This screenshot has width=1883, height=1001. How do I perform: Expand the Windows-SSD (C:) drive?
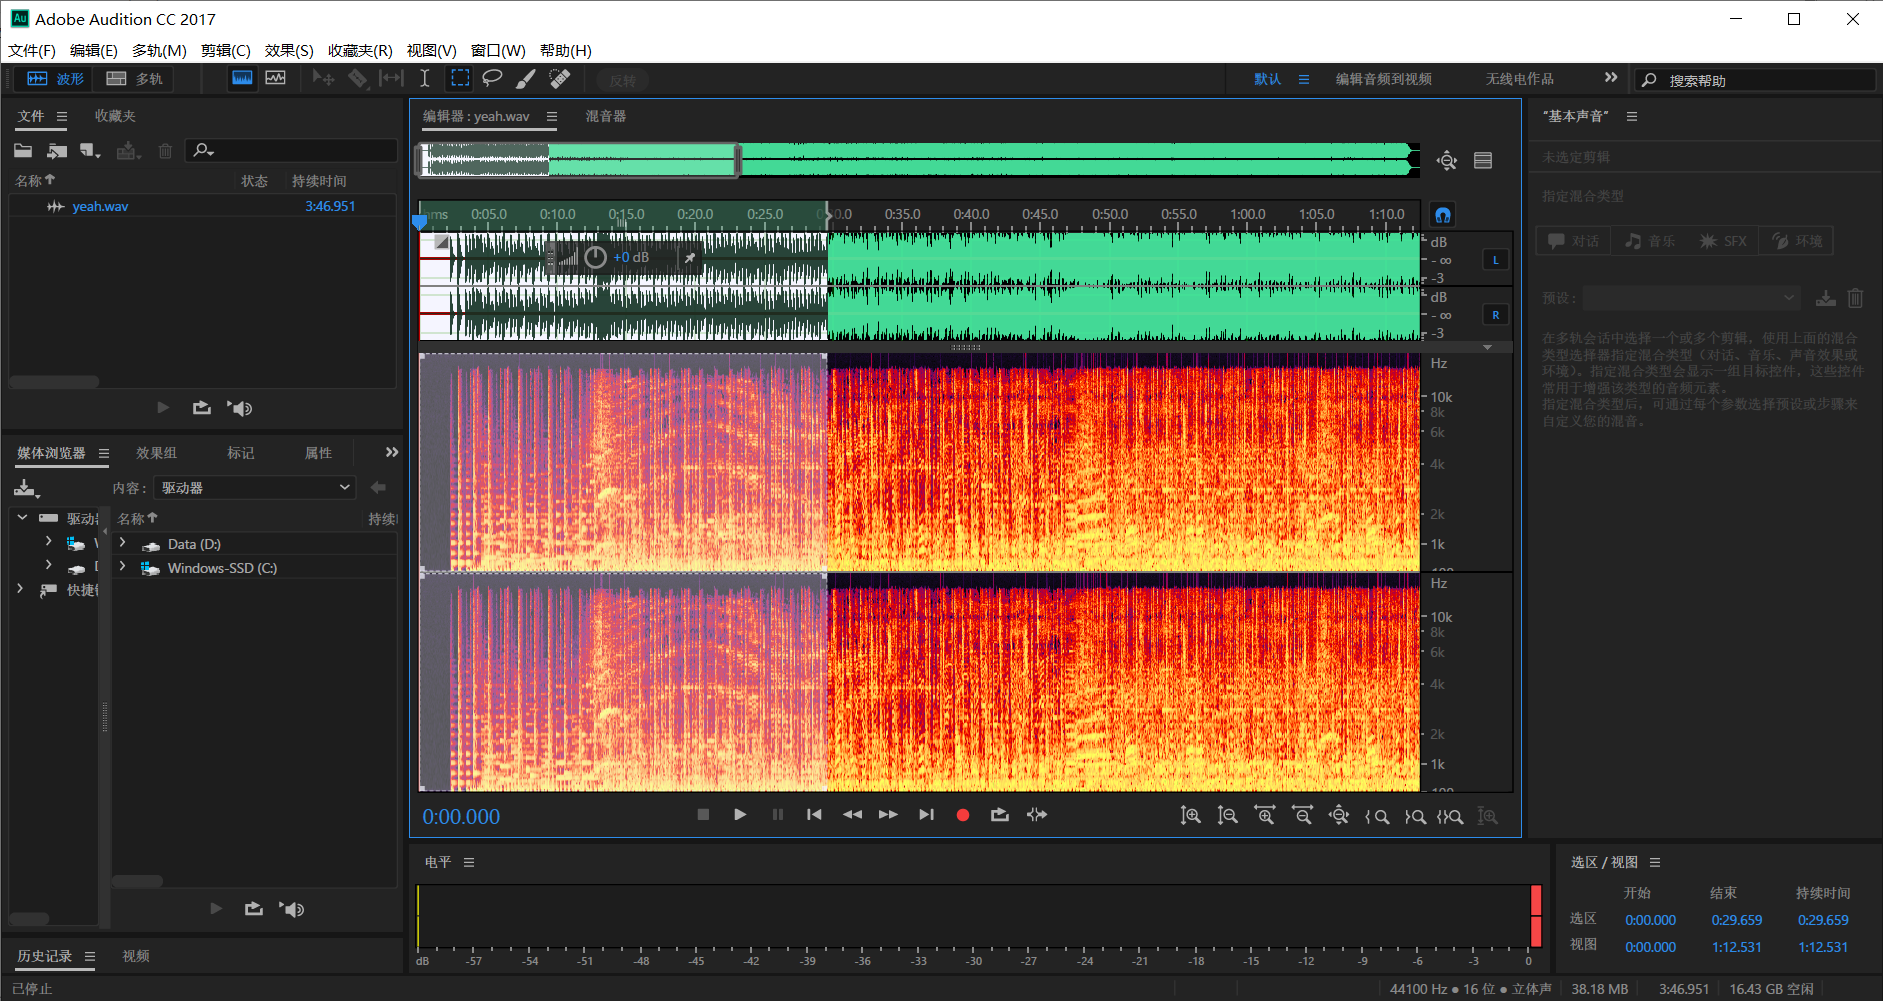tap(123, 568)
